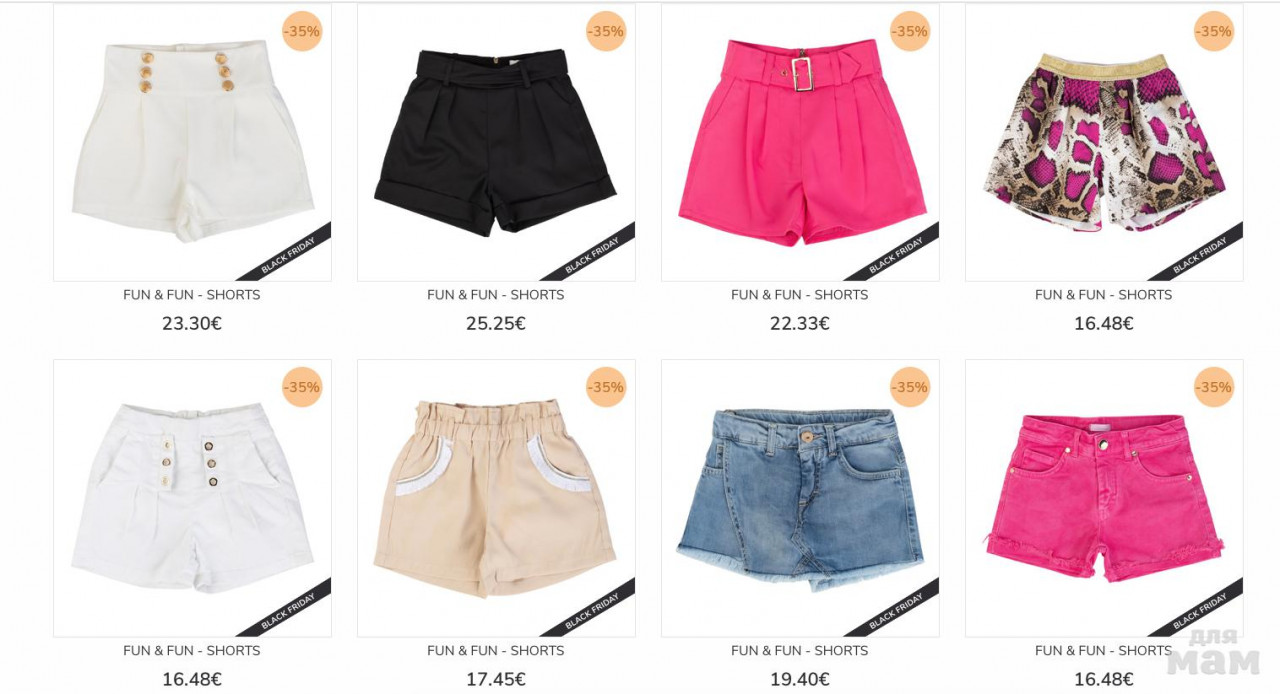Open the pink belted shorts image
Viewport: 1280px width, 694px height.
(x=800, y=142)
